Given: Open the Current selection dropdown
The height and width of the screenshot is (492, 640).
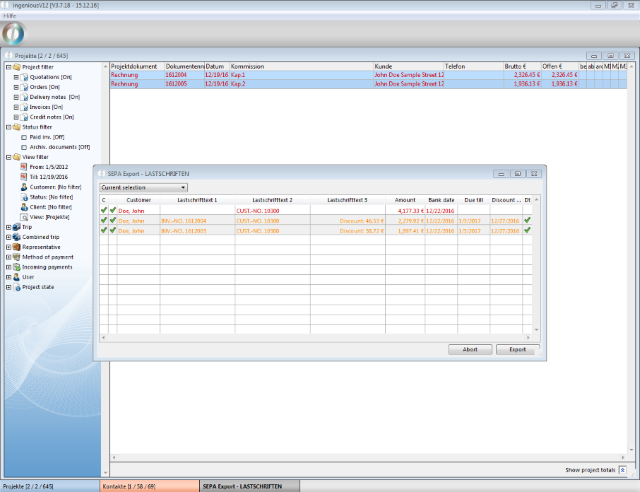Looking at the screenshot, I should pos(144,187).
